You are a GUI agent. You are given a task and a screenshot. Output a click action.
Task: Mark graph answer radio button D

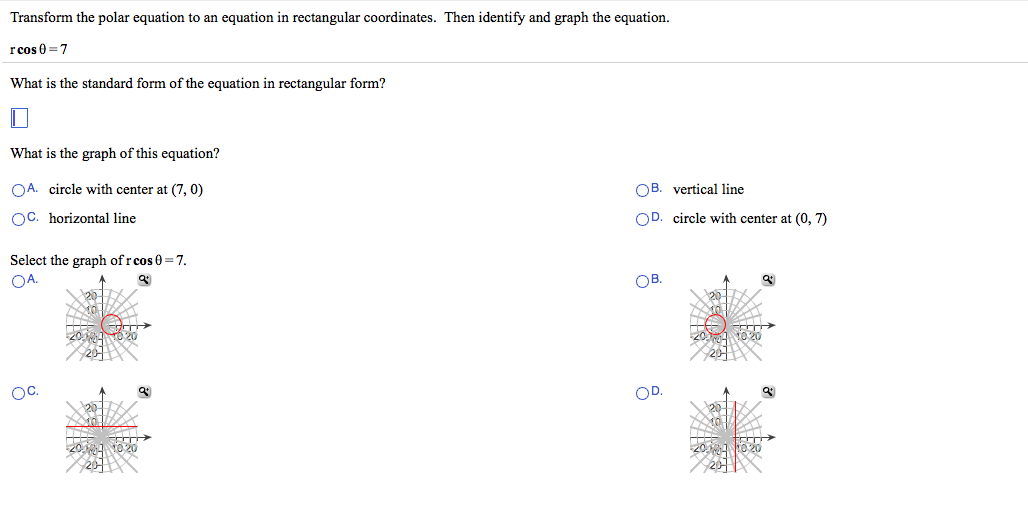click(642, 392)
